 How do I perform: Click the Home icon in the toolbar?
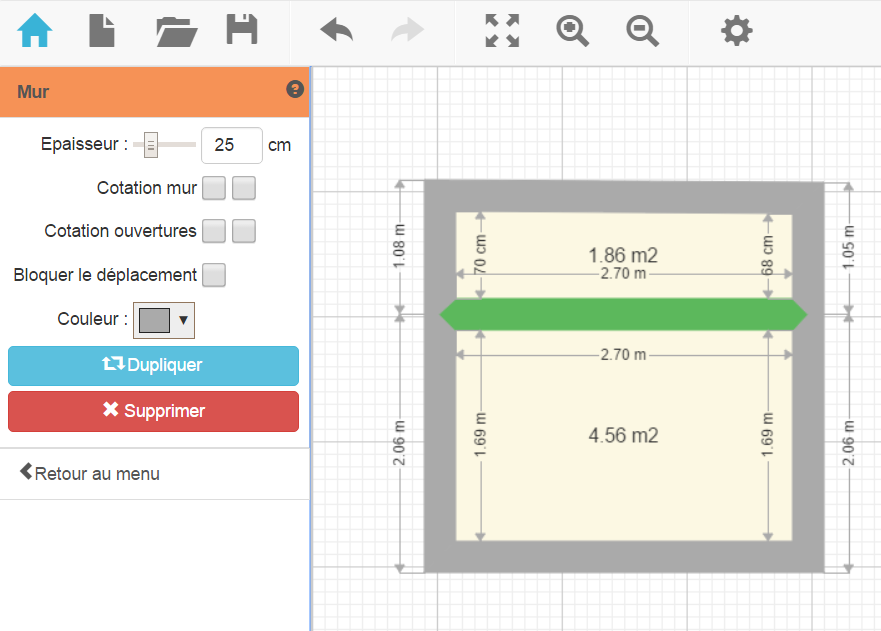pyautogui.click(x=35, y=31)
